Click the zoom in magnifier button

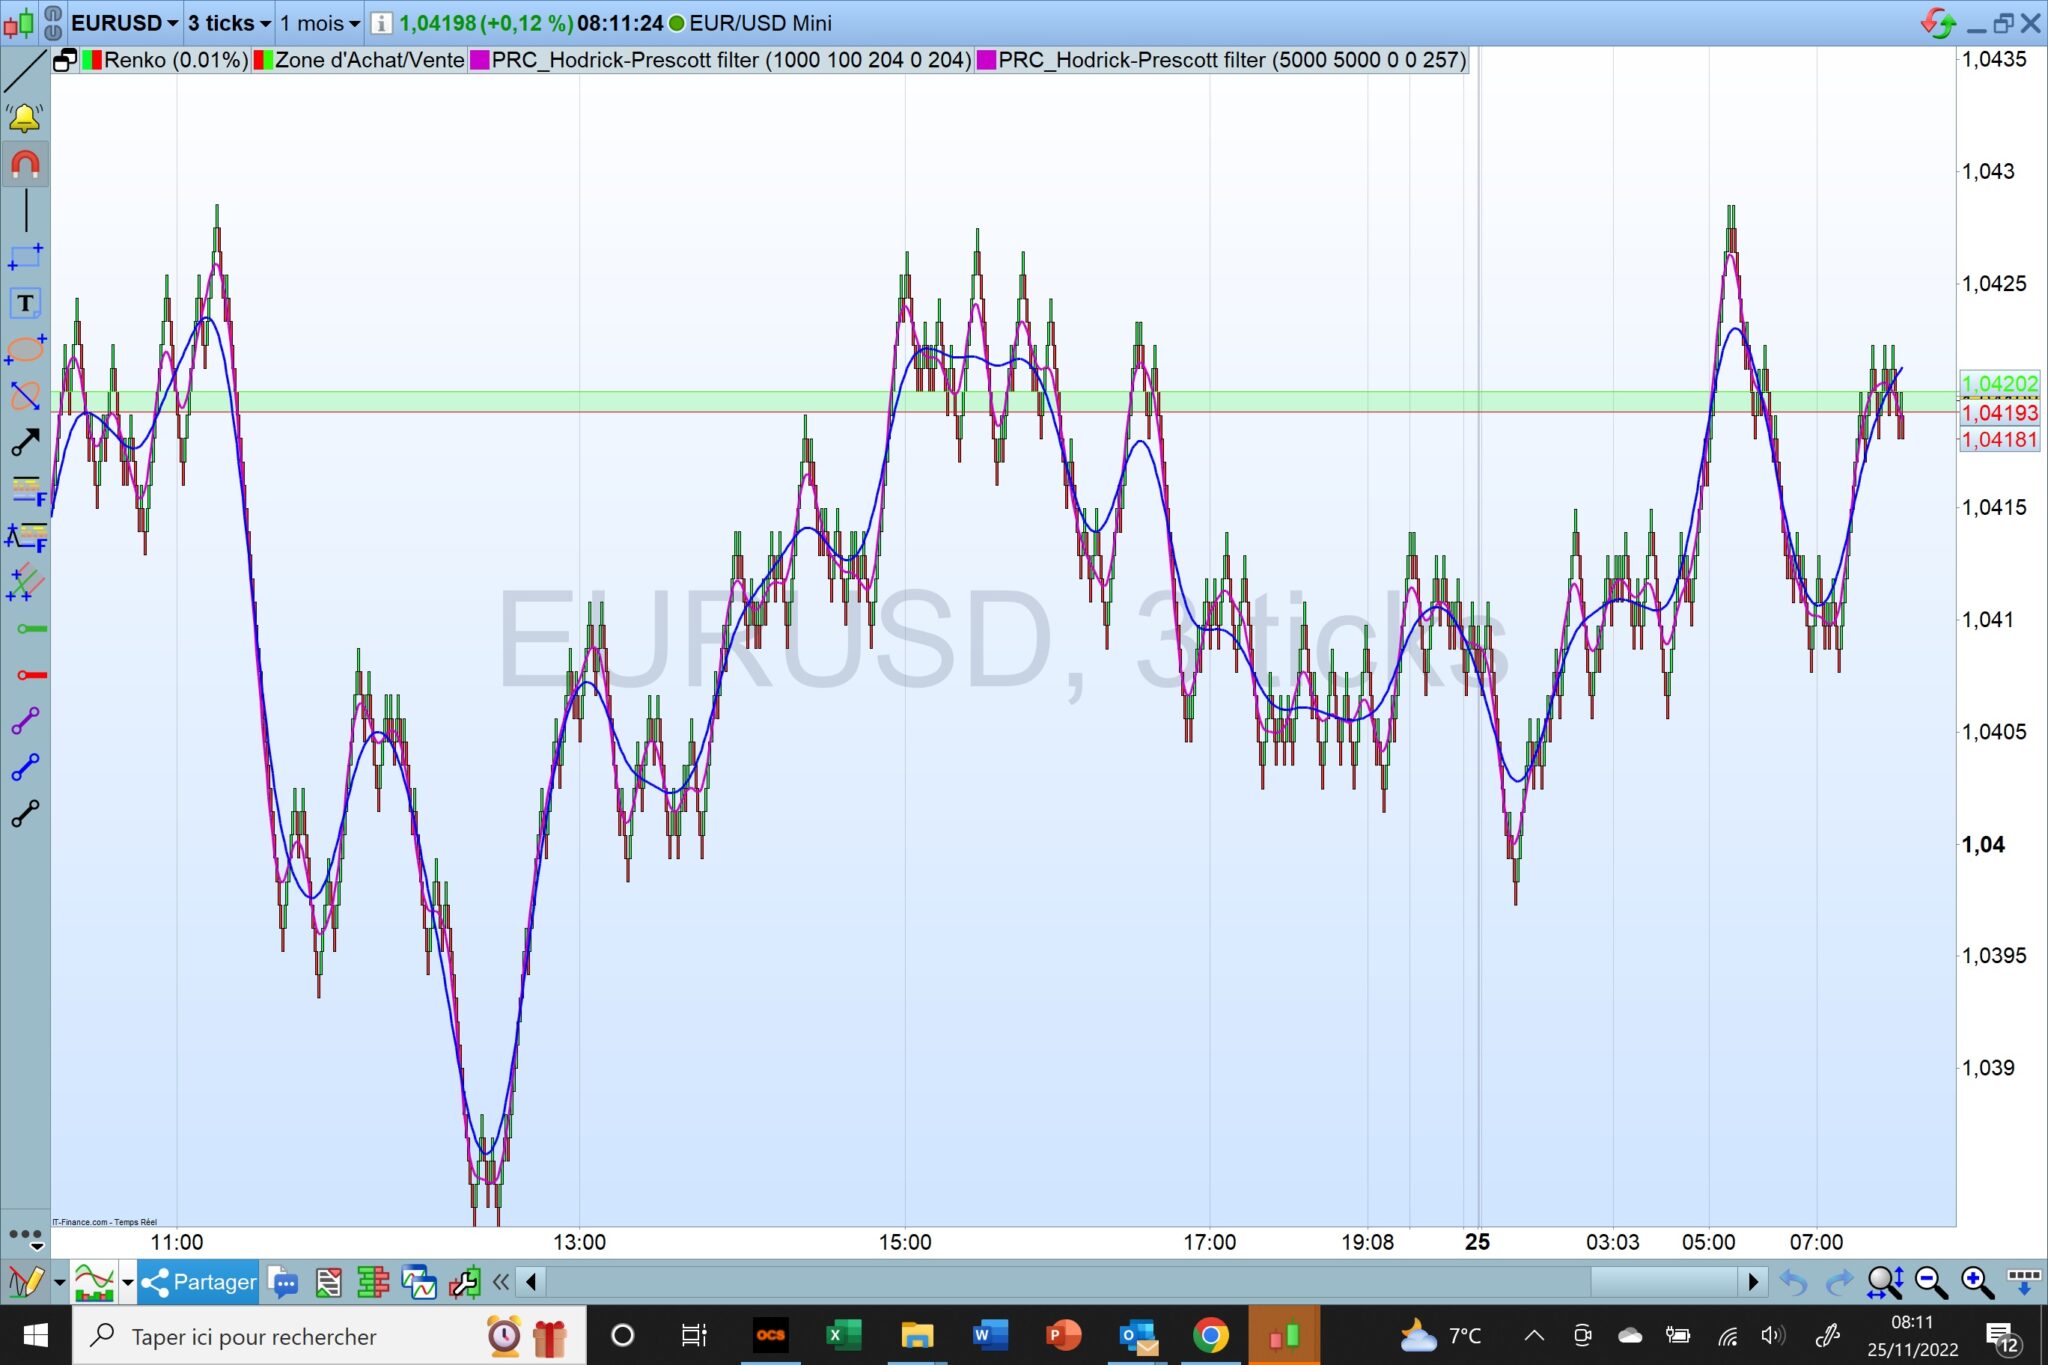coord(1977,1282)
